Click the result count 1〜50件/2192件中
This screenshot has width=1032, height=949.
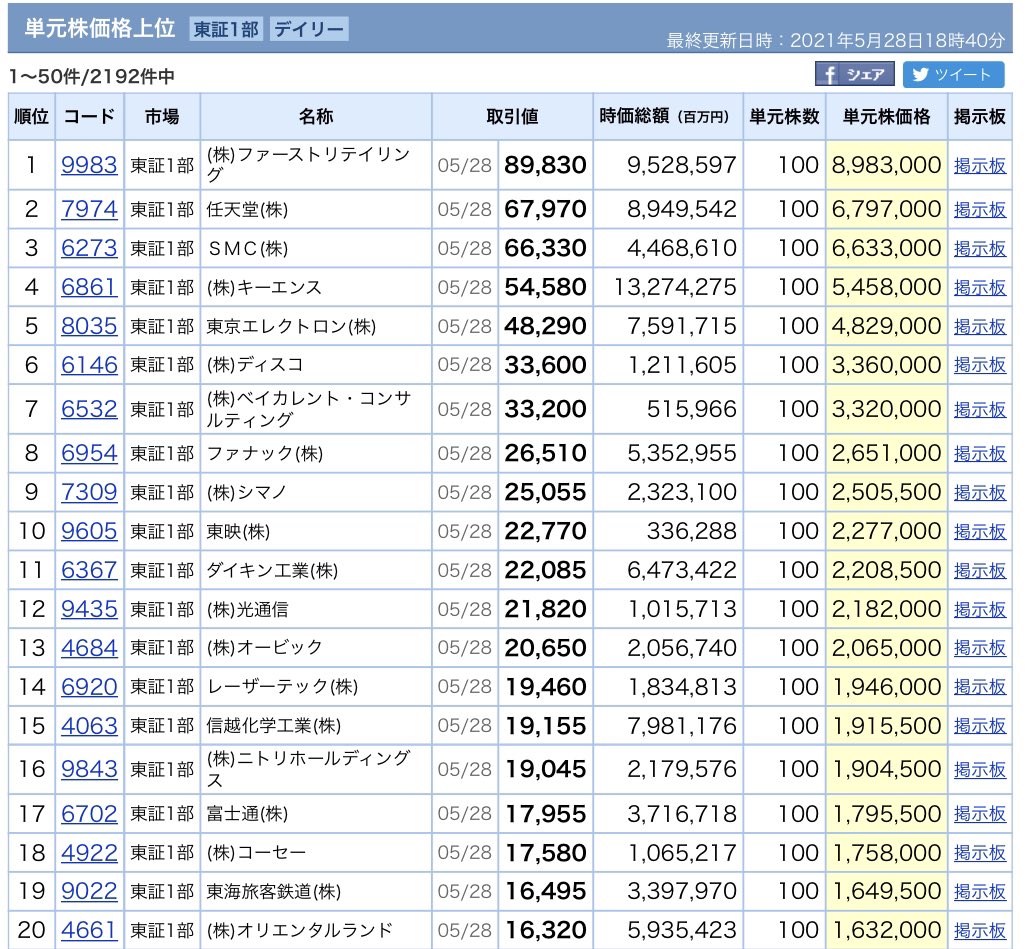click(x=92, y=76)
